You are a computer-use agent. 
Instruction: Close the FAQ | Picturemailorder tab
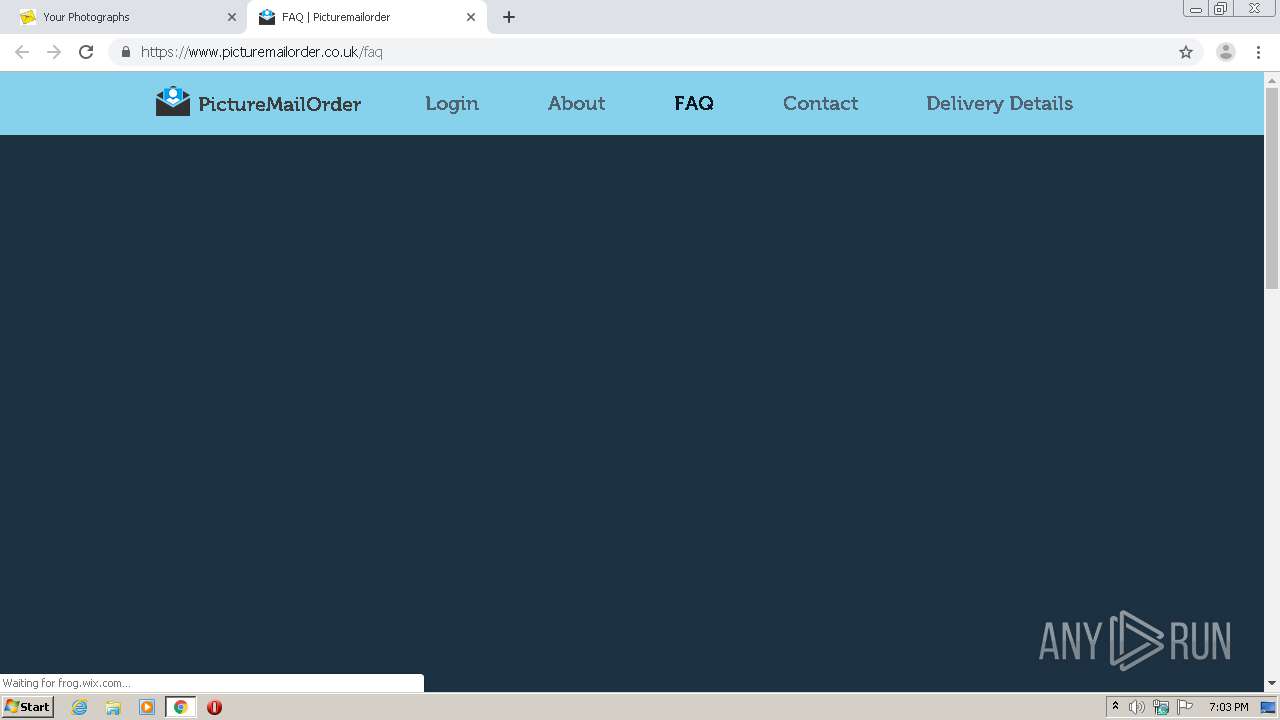tap(471, 17)
